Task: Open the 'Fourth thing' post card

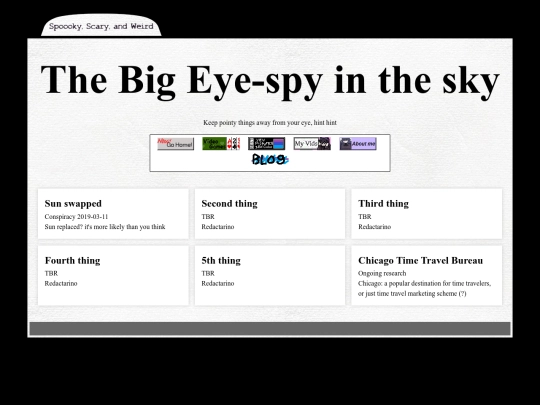Action: pyautogui.click(x=113, y=275)
